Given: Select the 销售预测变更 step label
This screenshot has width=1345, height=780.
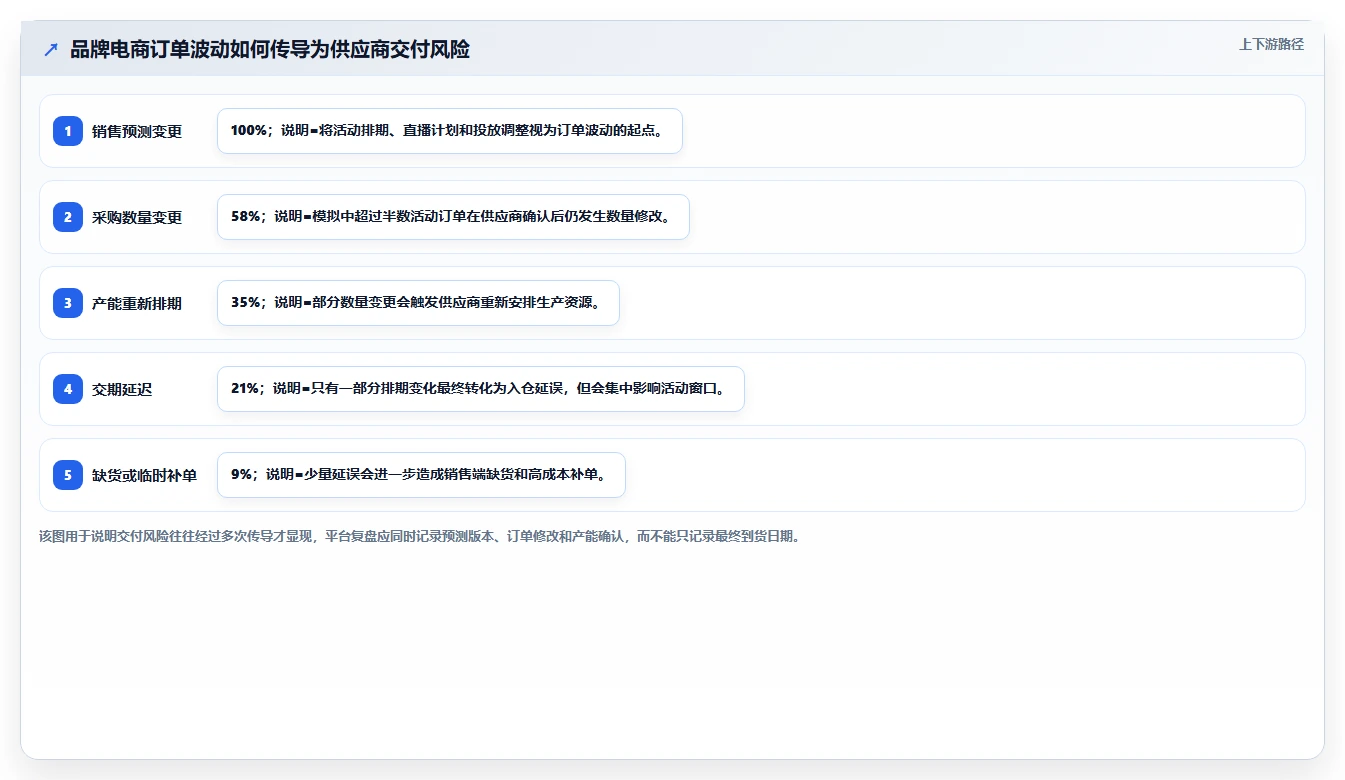Looking at the screenshot, I should click(137, 131).
